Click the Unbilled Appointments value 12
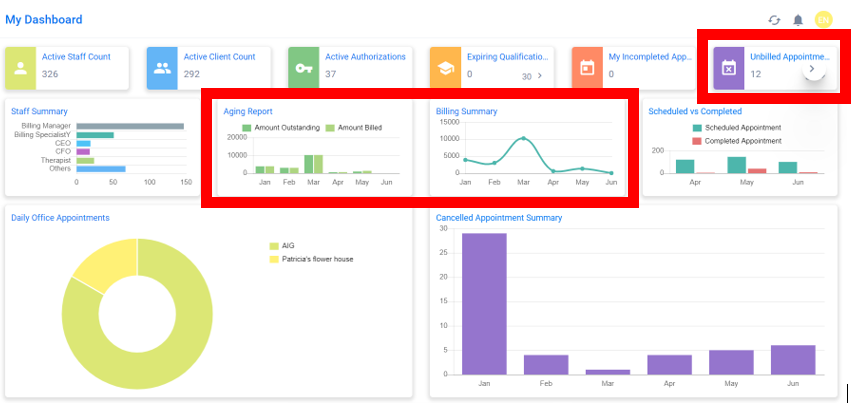The height and width of the screenshot is (405, 851). [755, 74]
